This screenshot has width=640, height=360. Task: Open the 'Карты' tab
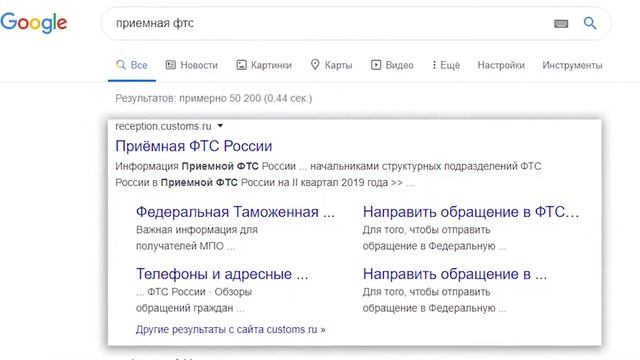[331, 65]
